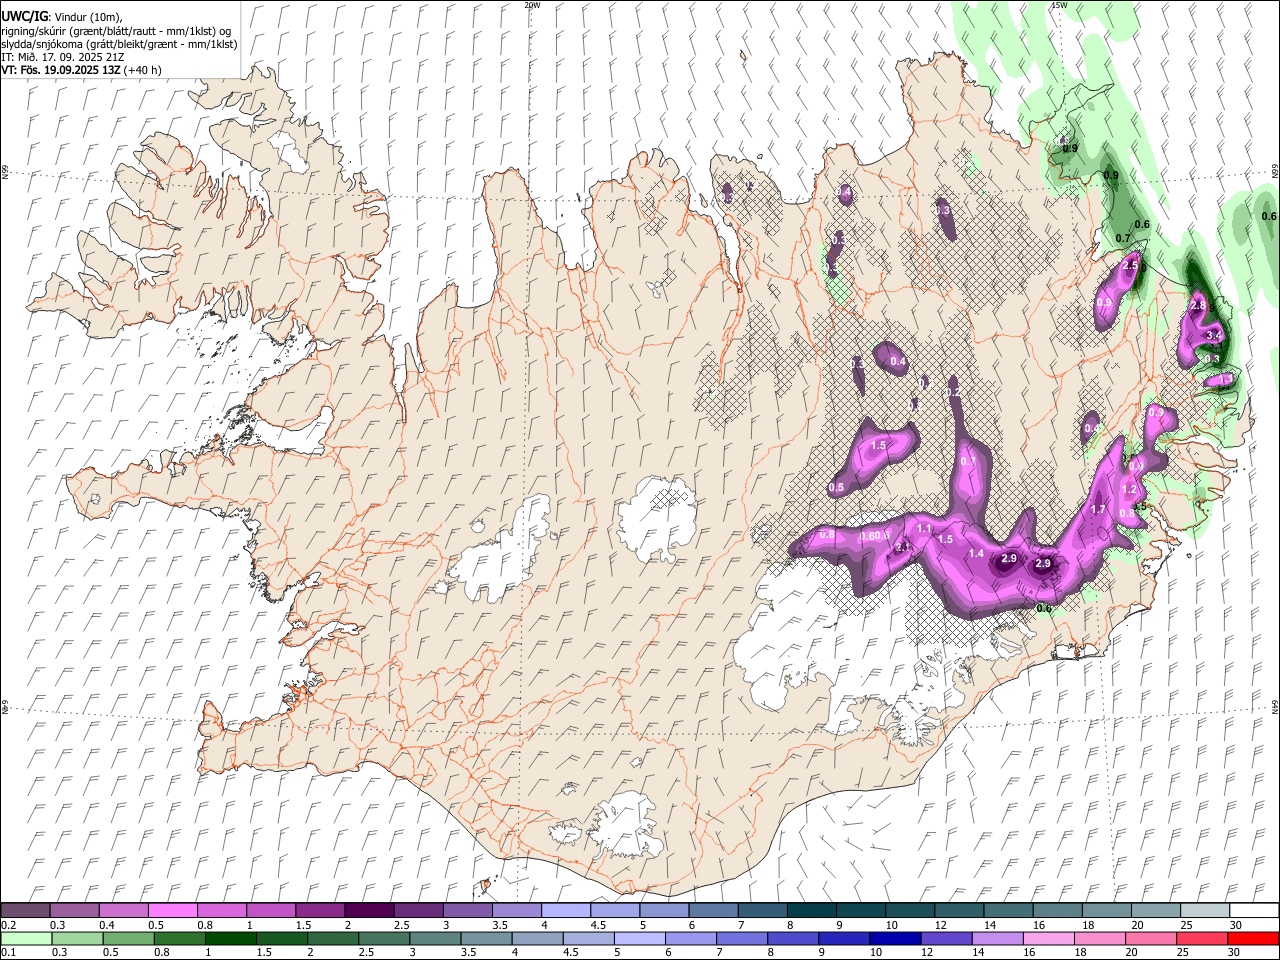Select the lightest green lower swatch between 0.1 and 0.3
Viewport: 1280px width, 960px height.
click(26, 939)
